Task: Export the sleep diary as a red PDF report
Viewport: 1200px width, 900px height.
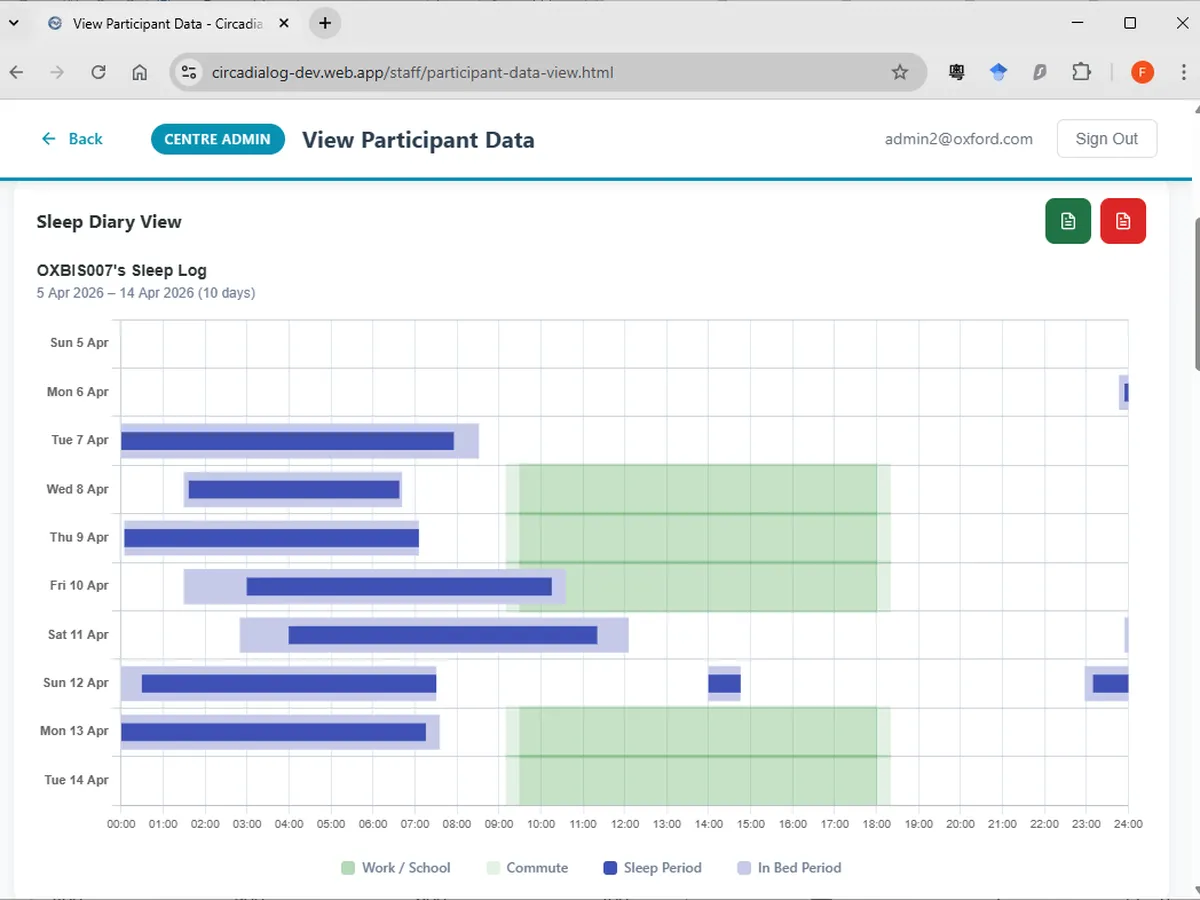Action: tap(1123, 221)
